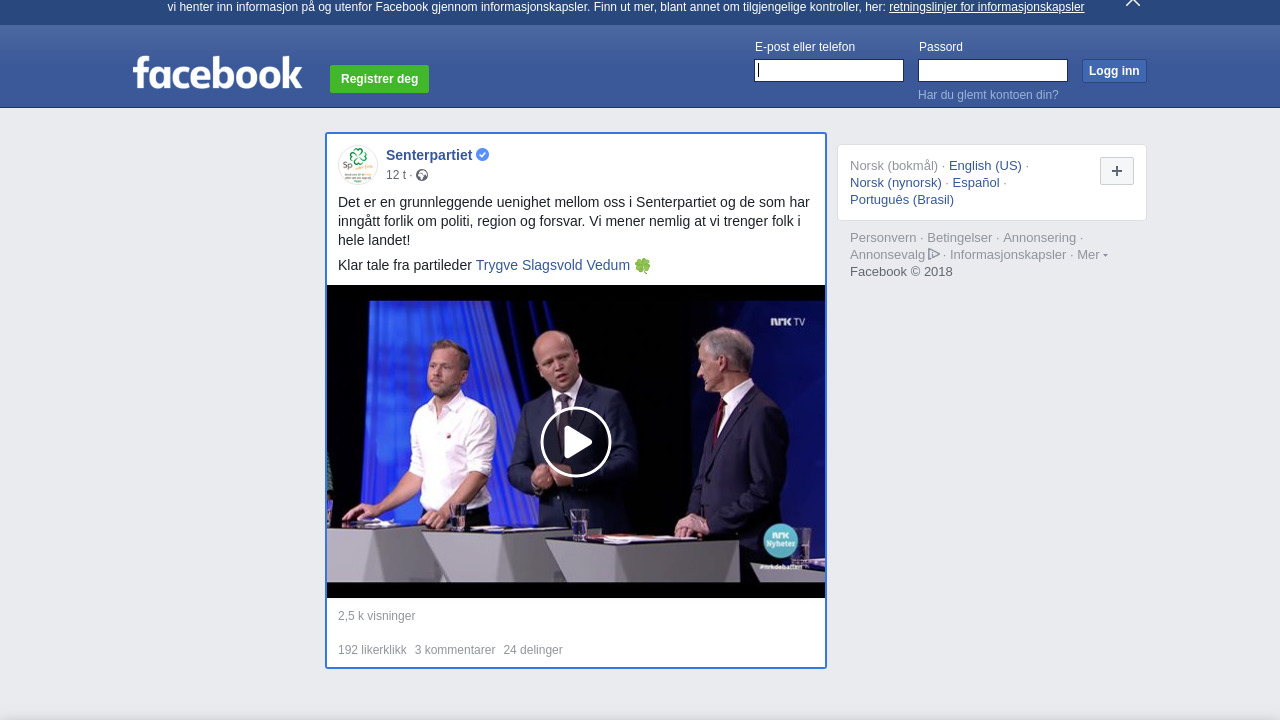Viewport: 1280px width, 720px height.
Task: Focus the E-post eller telefon field
Action: (x=829, y=70)
